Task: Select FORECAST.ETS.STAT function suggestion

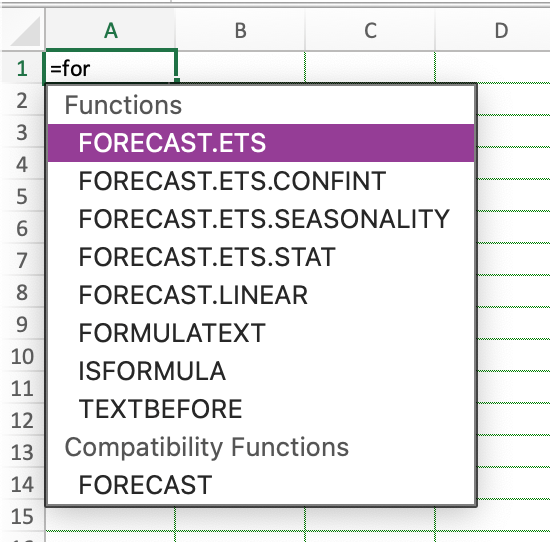Action: (x=261, y=257)
